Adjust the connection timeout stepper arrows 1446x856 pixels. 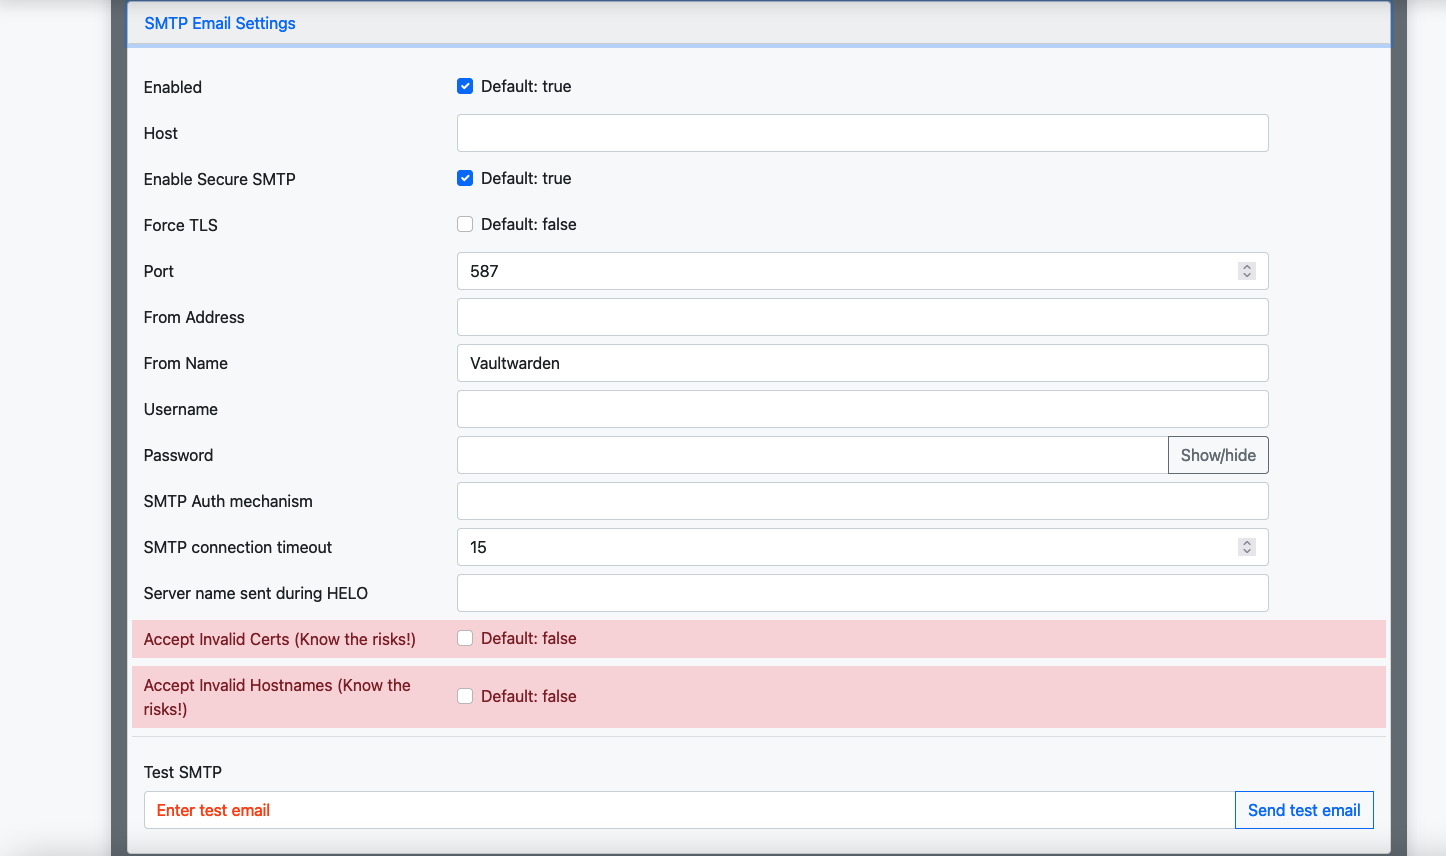(1246, 547)
